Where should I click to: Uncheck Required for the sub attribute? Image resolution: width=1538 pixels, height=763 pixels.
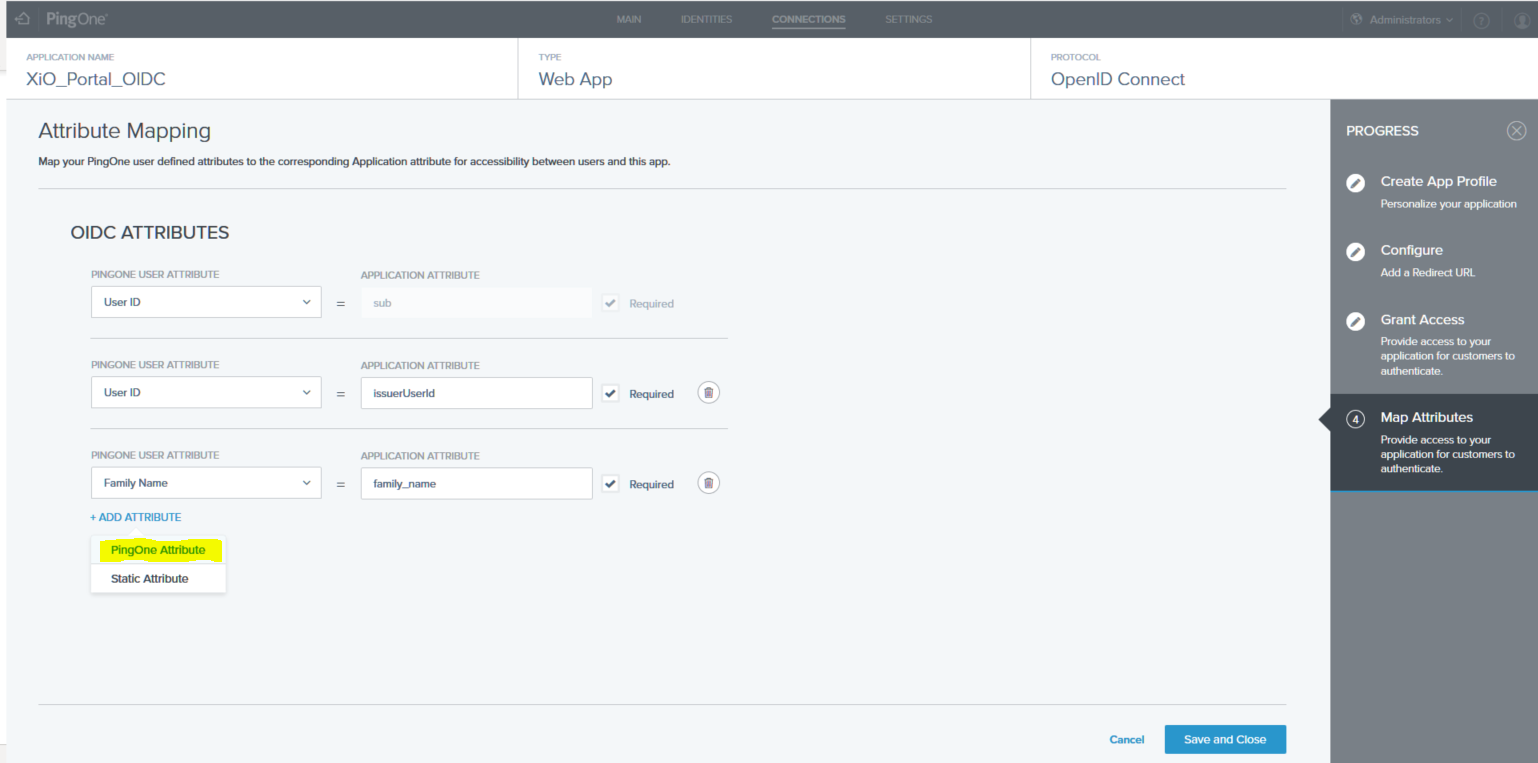(610, 302)
